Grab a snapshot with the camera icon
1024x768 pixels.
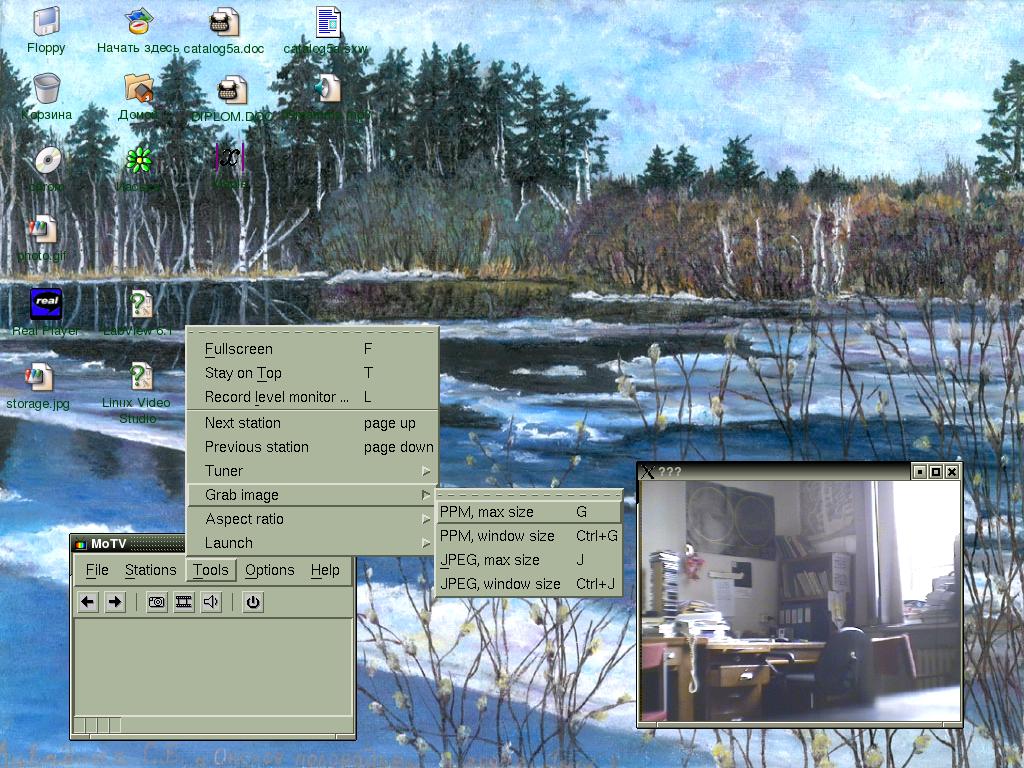157,601
